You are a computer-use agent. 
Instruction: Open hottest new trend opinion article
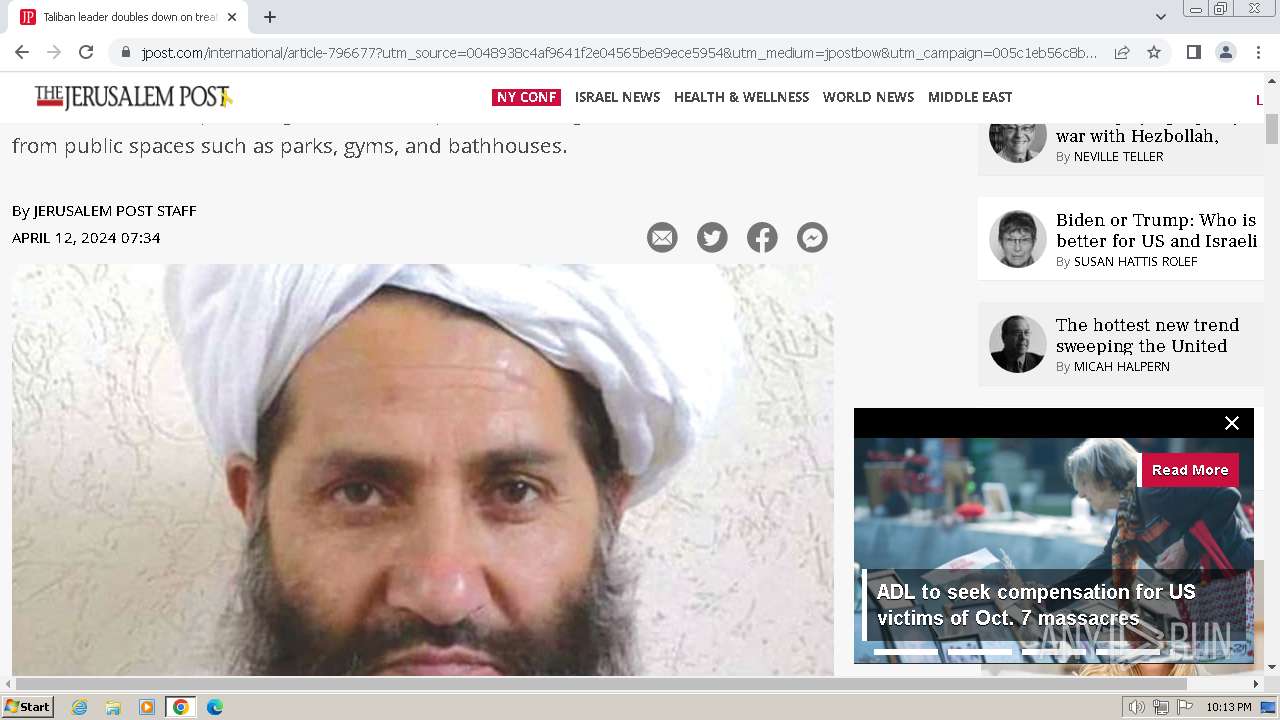(1147, 335)
